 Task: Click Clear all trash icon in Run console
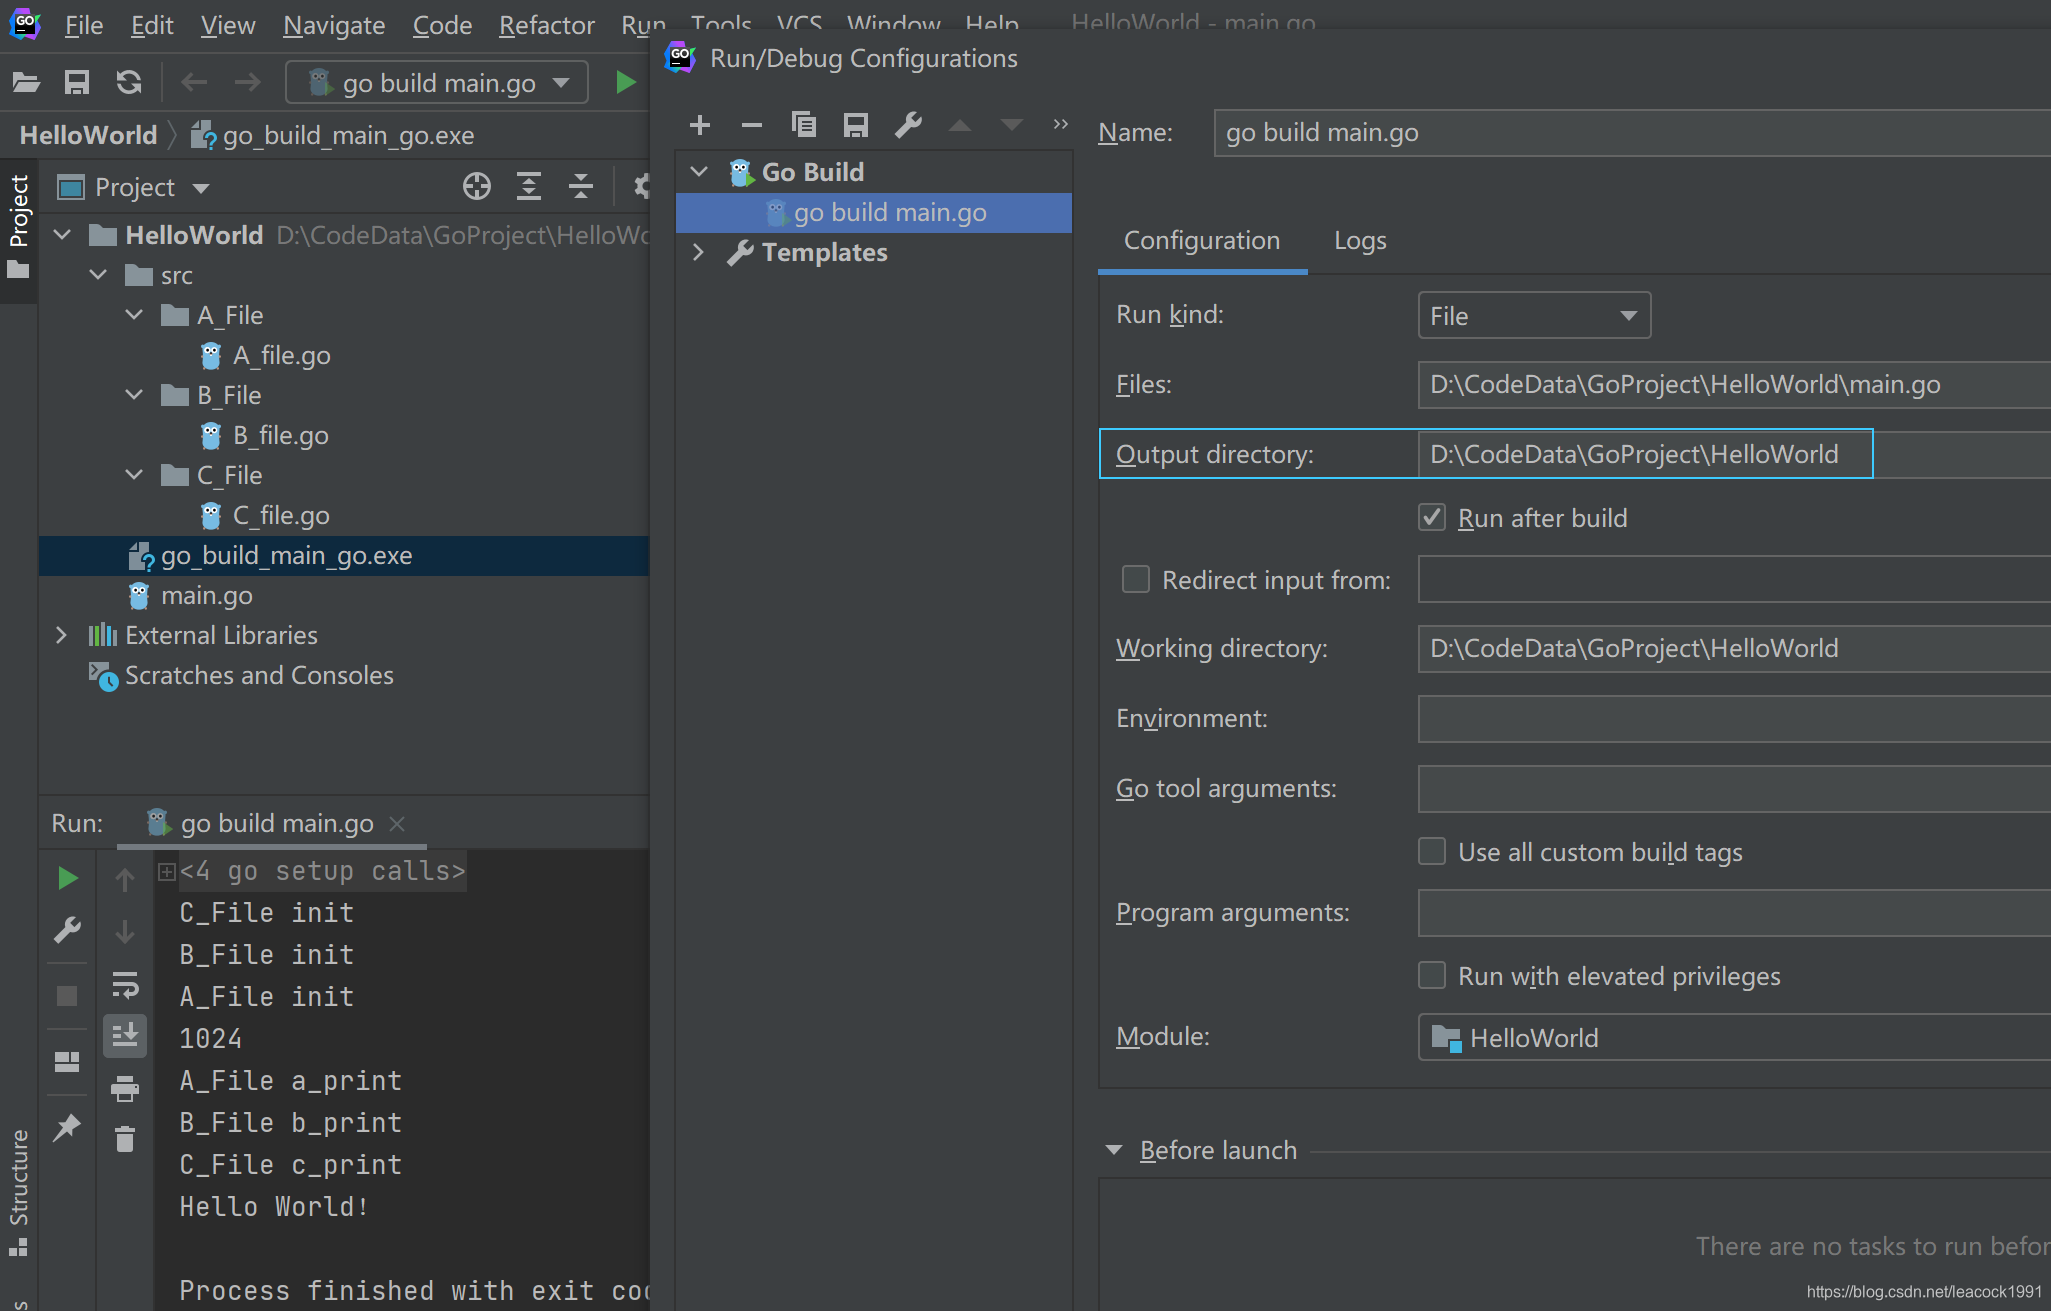[125, 1139]
